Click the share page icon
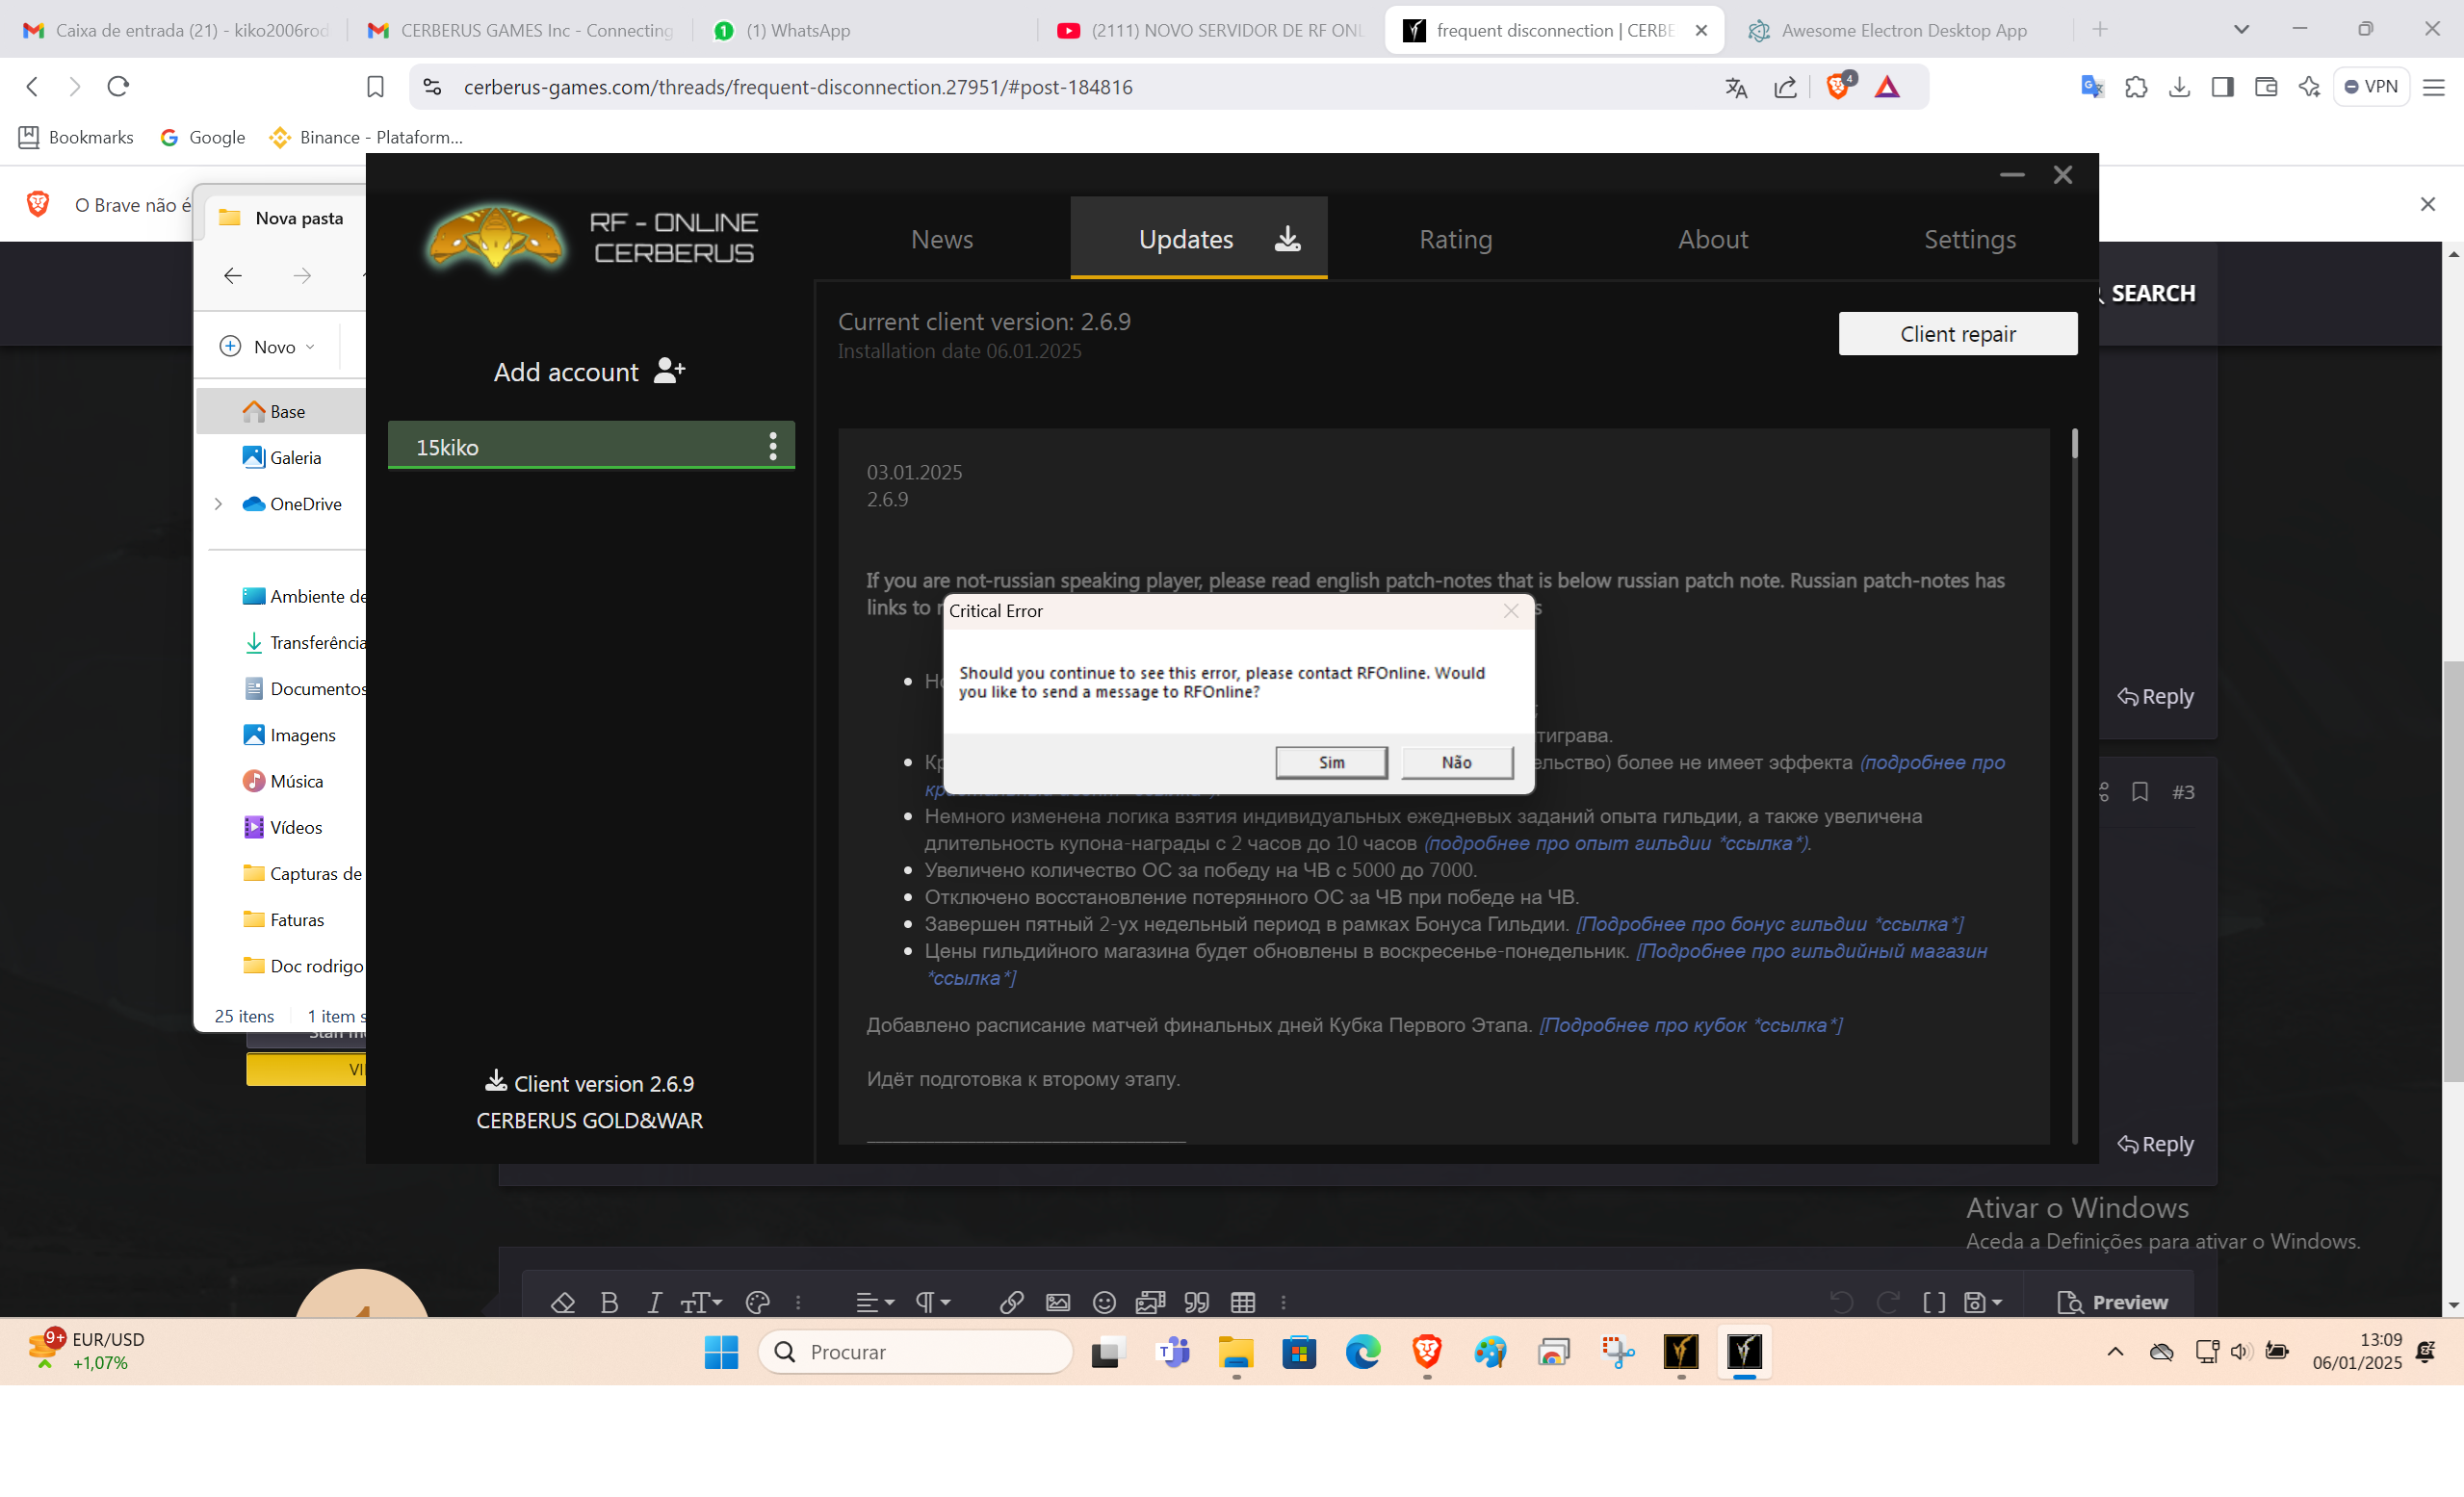Screen dimensions: 2464x1497 (x=1785, y=88)
